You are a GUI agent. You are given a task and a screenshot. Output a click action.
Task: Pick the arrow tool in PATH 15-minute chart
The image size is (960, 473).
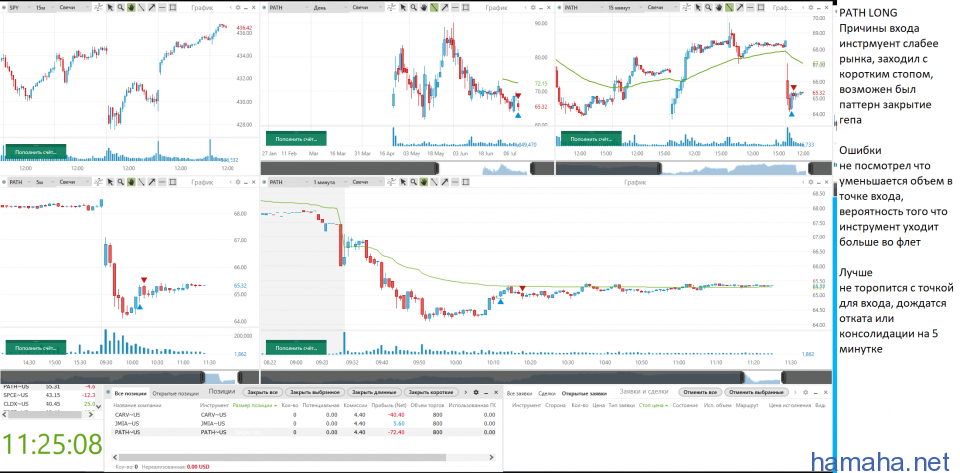click(x=739, y=8)
